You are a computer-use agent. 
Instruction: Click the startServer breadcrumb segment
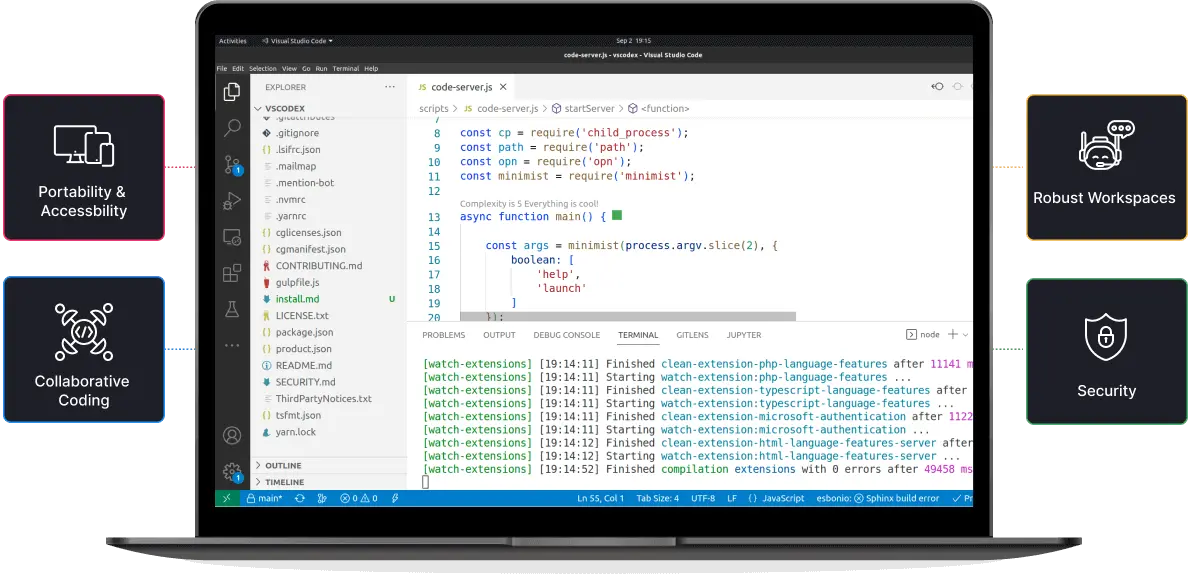[583, 109]
